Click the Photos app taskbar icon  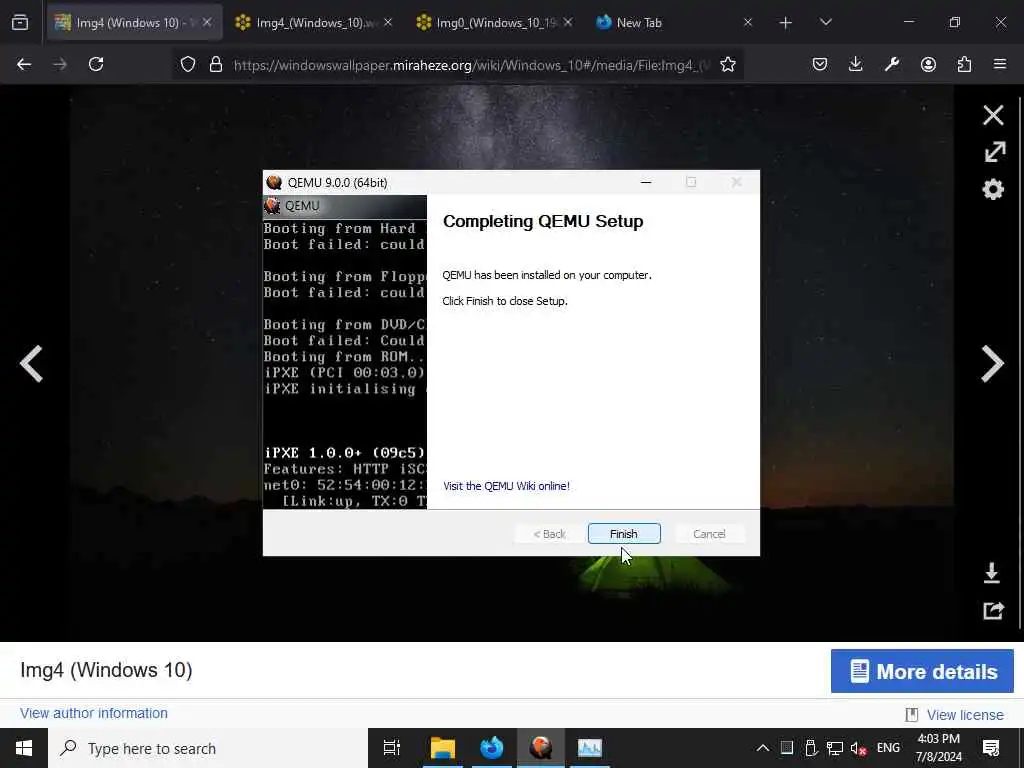pos(590,748)
